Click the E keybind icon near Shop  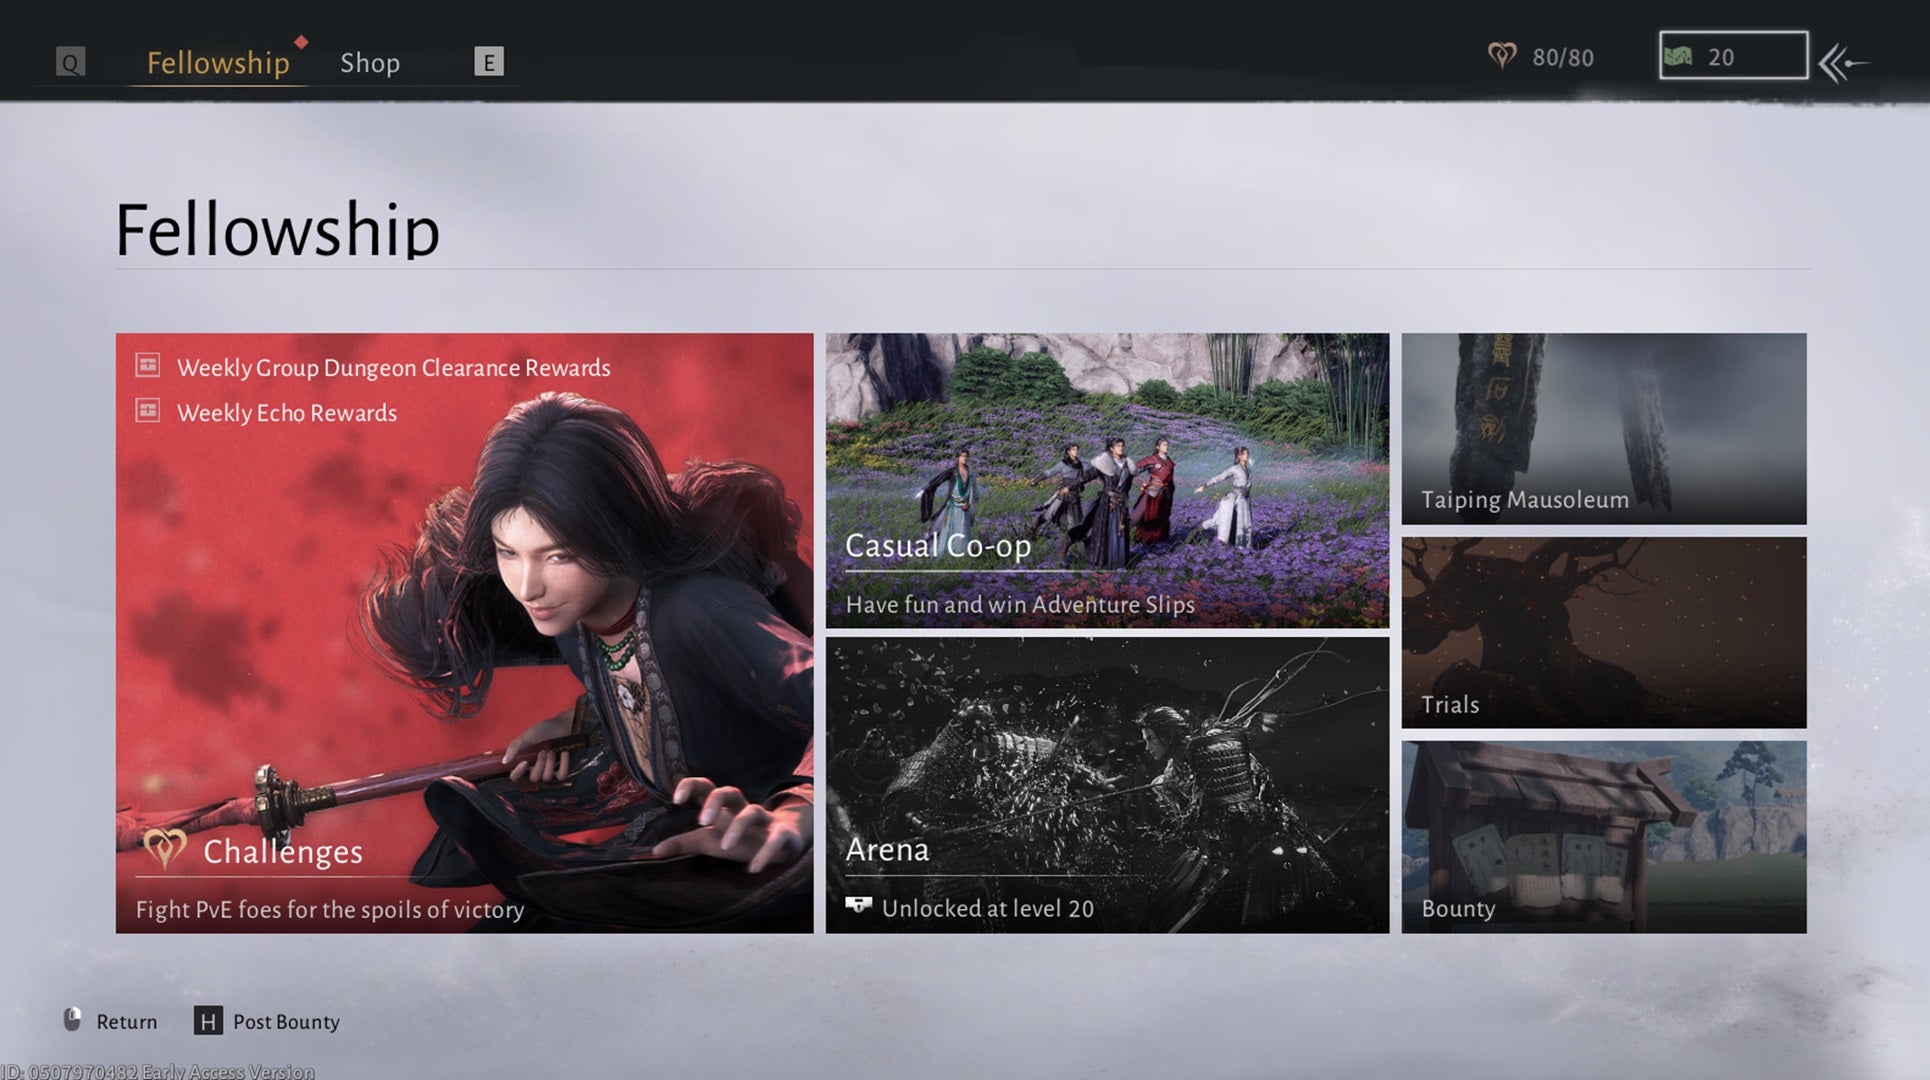pyautogui.click(x=488, y=62)
